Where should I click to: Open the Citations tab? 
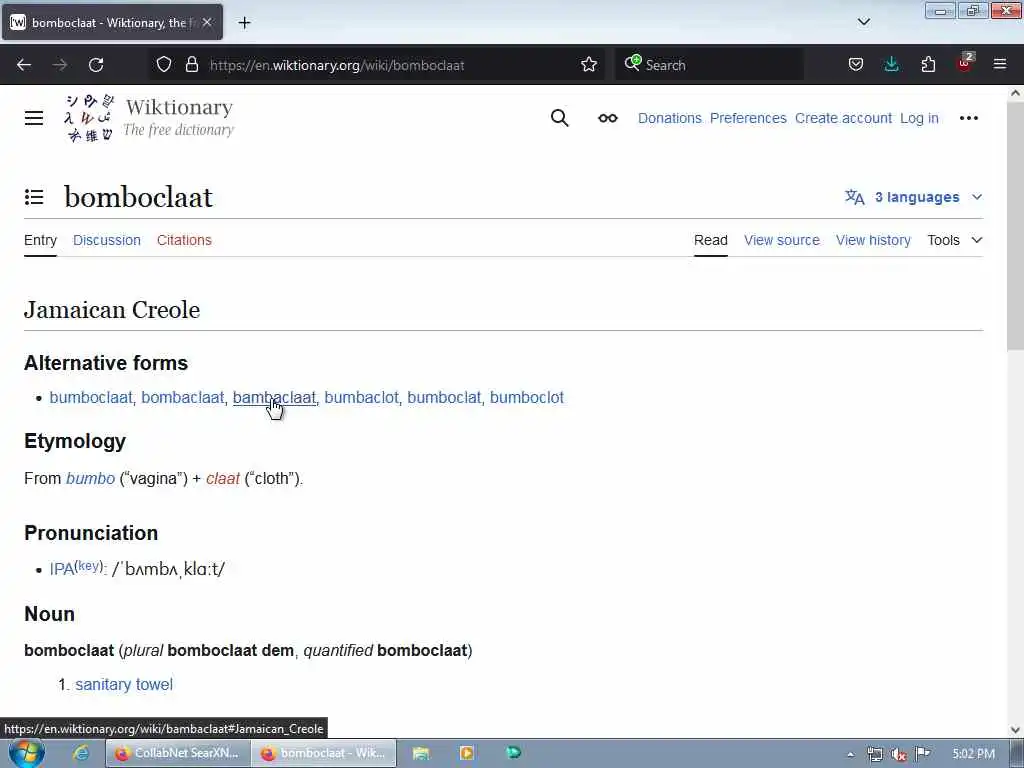click(184, 240)
